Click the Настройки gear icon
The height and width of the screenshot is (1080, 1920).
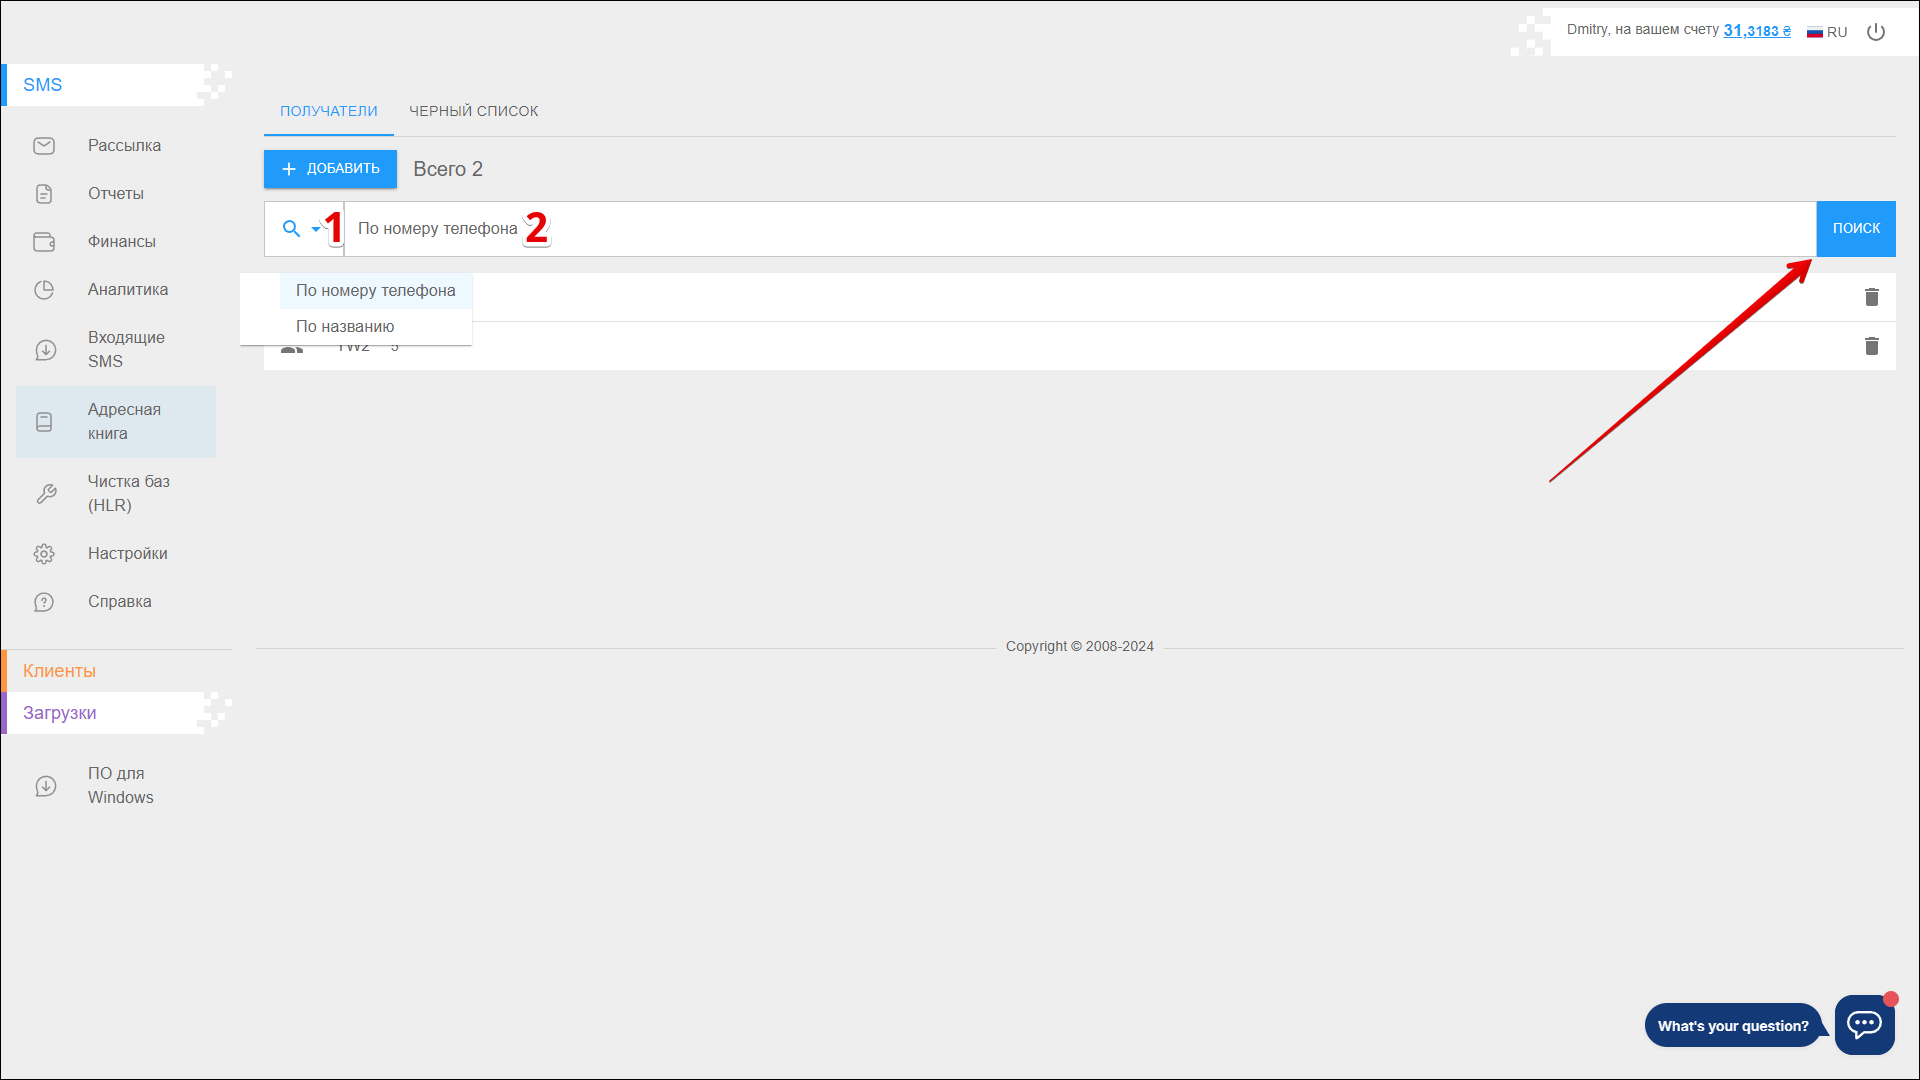(44, 554)
